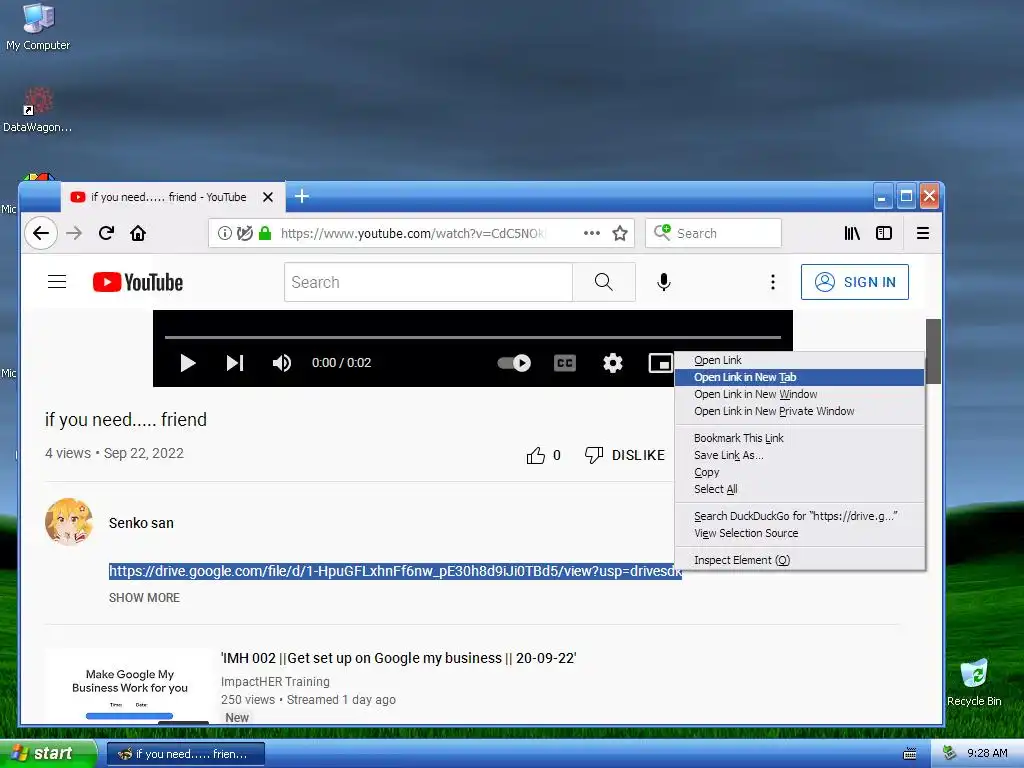Click the URL in the address bar

pyautogui.click(x=413, y=233)
